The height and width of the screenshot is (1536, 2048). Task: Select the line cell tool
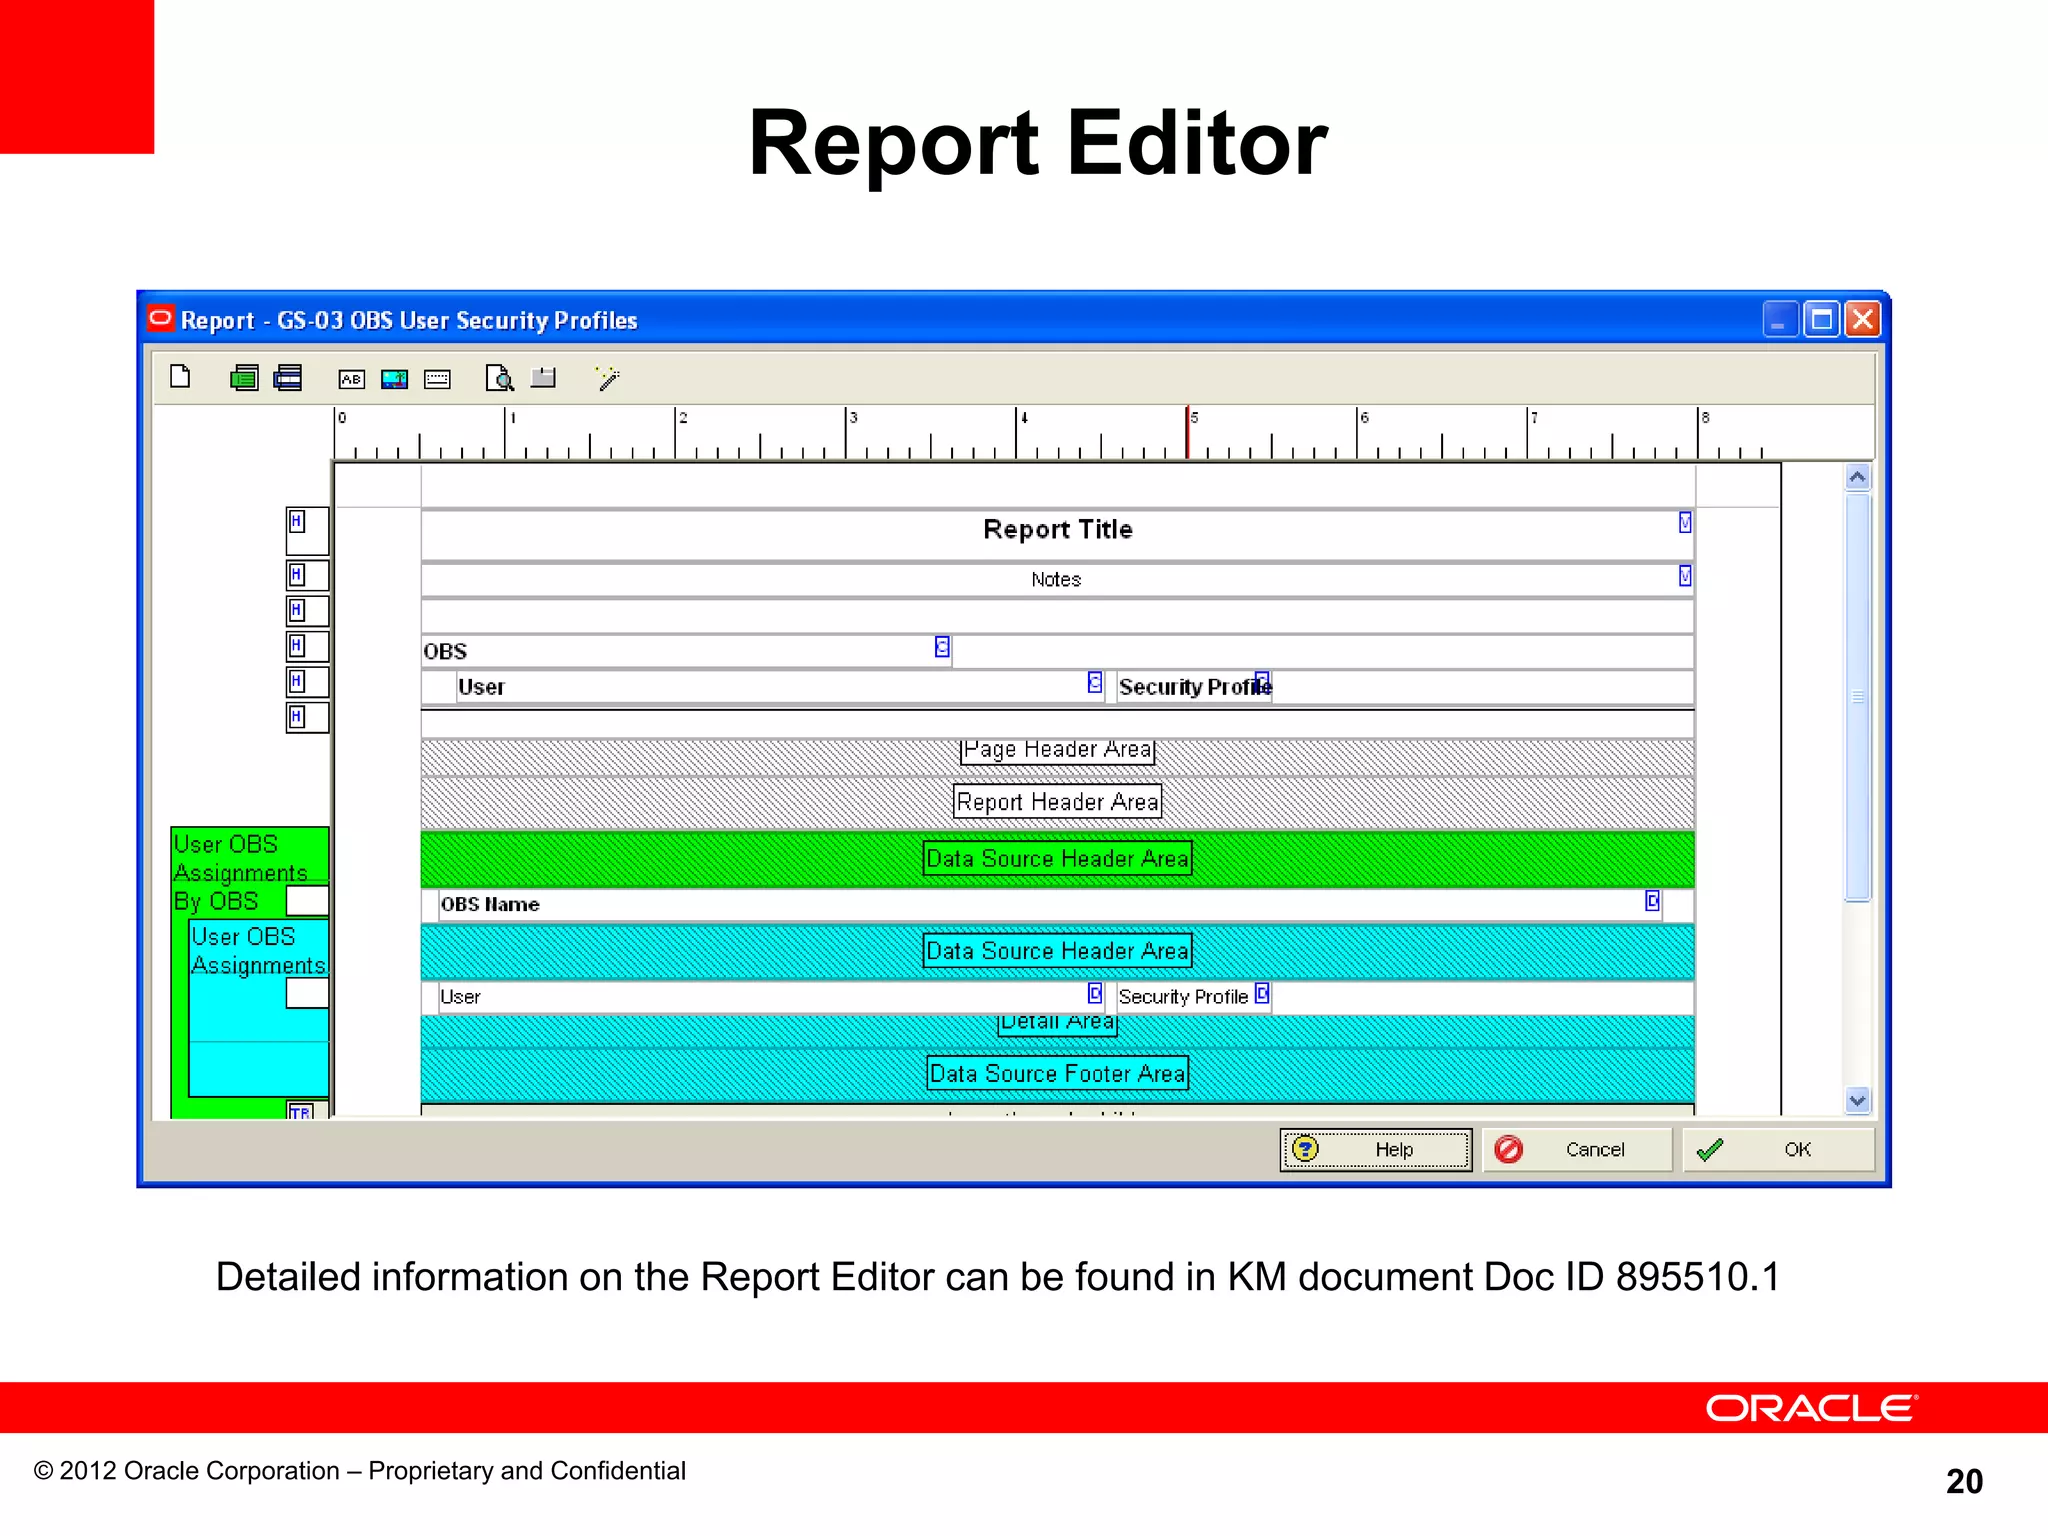(x=437, y=379)
